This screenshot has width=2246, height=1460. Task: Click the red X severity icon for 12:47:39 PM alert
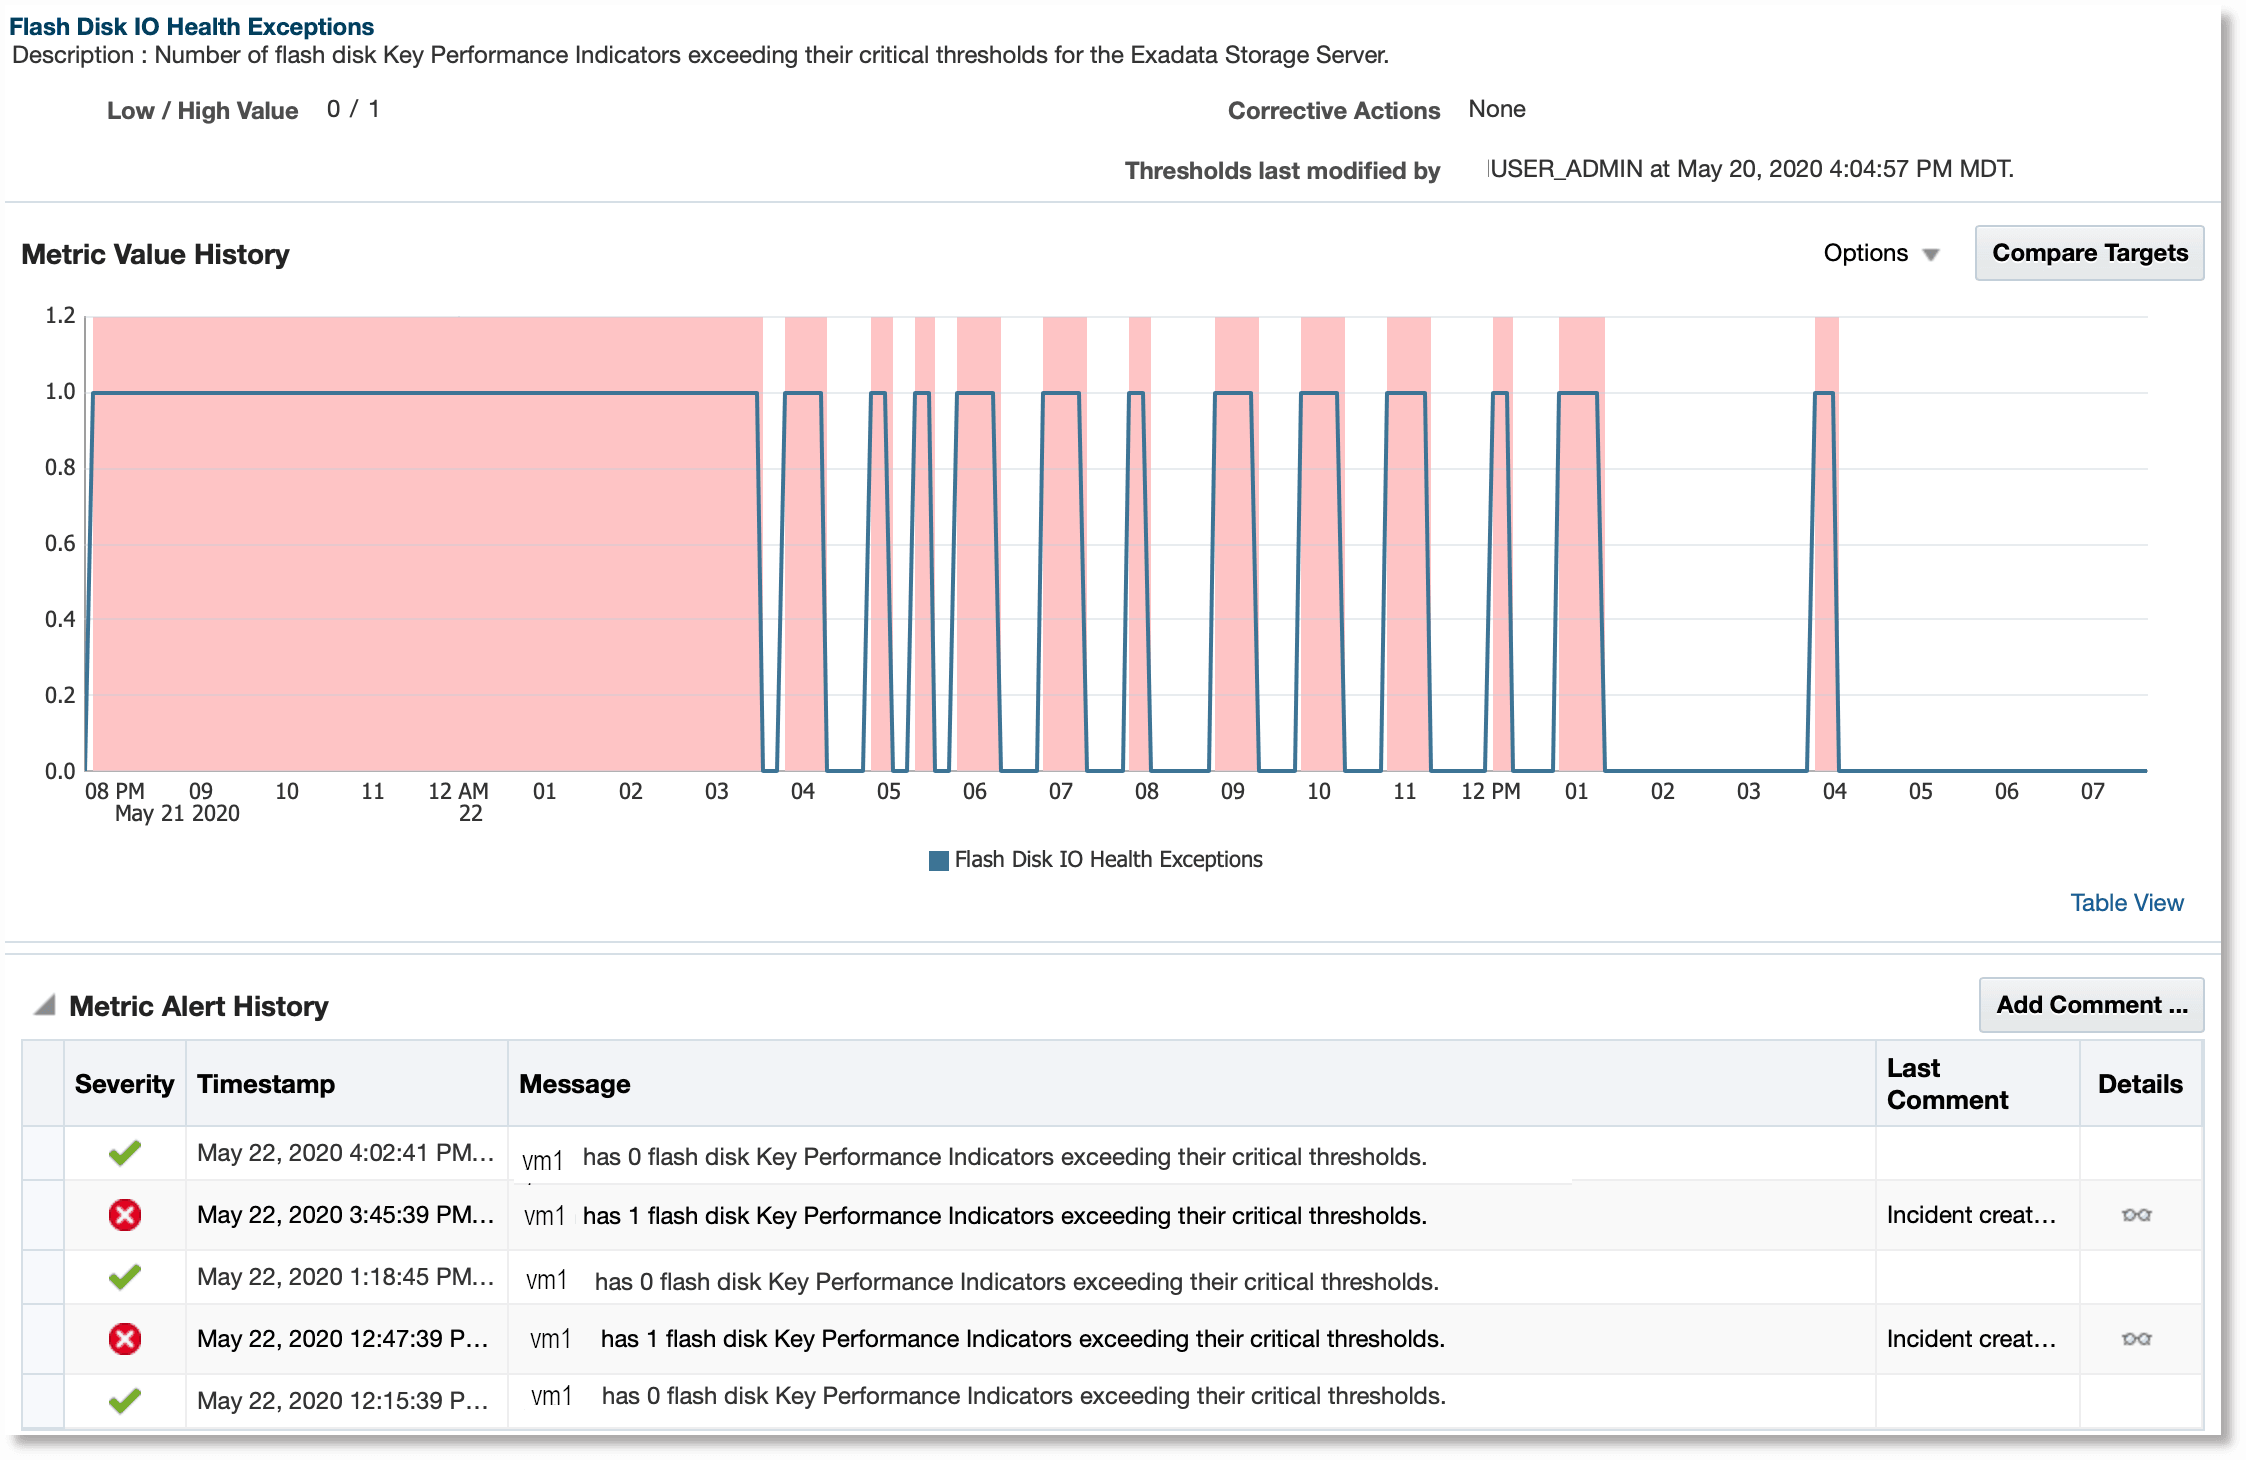pyautogui.click(x=124, y=1339)
